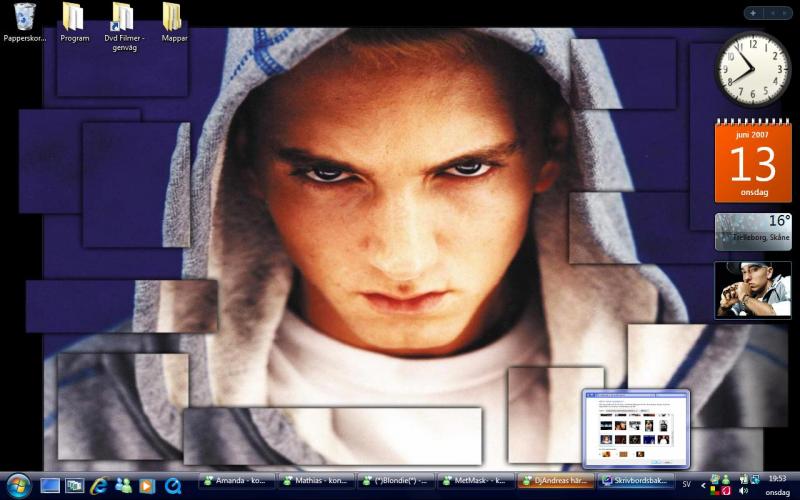This screenshot has height=500, width=800.
Task: Open the SV language bar selector
Action: point(686,484)
